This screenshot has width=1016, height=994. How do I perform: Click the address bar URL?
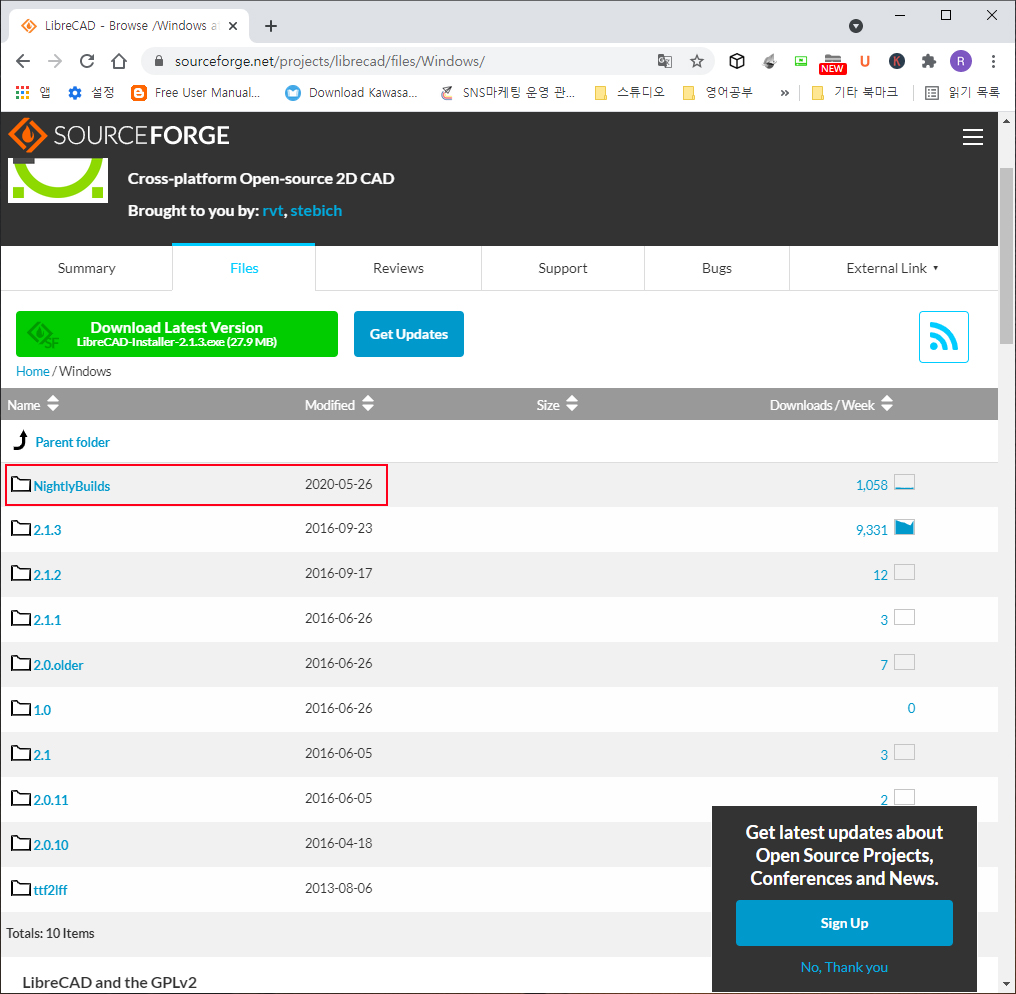[x=330, y=61]
